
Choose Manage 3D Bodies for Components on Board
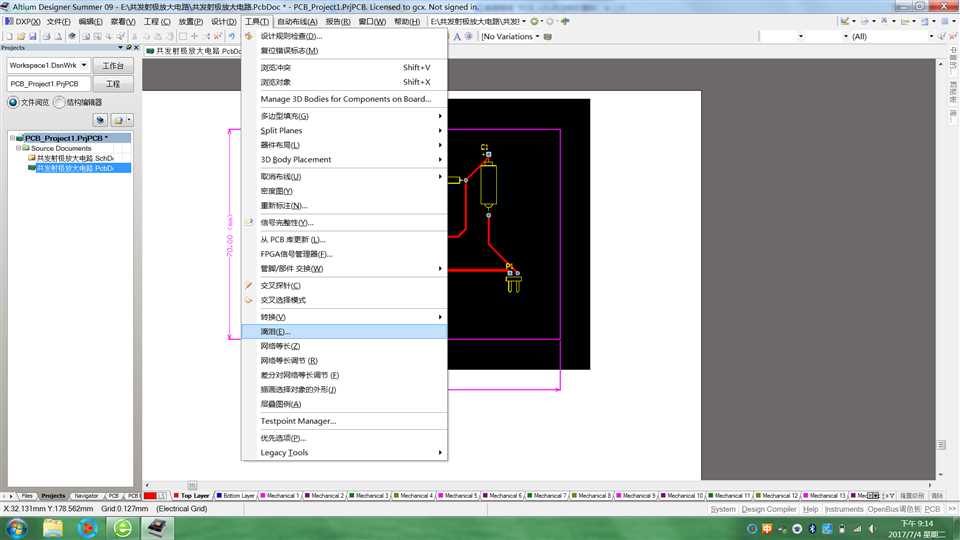pos(345,99)
